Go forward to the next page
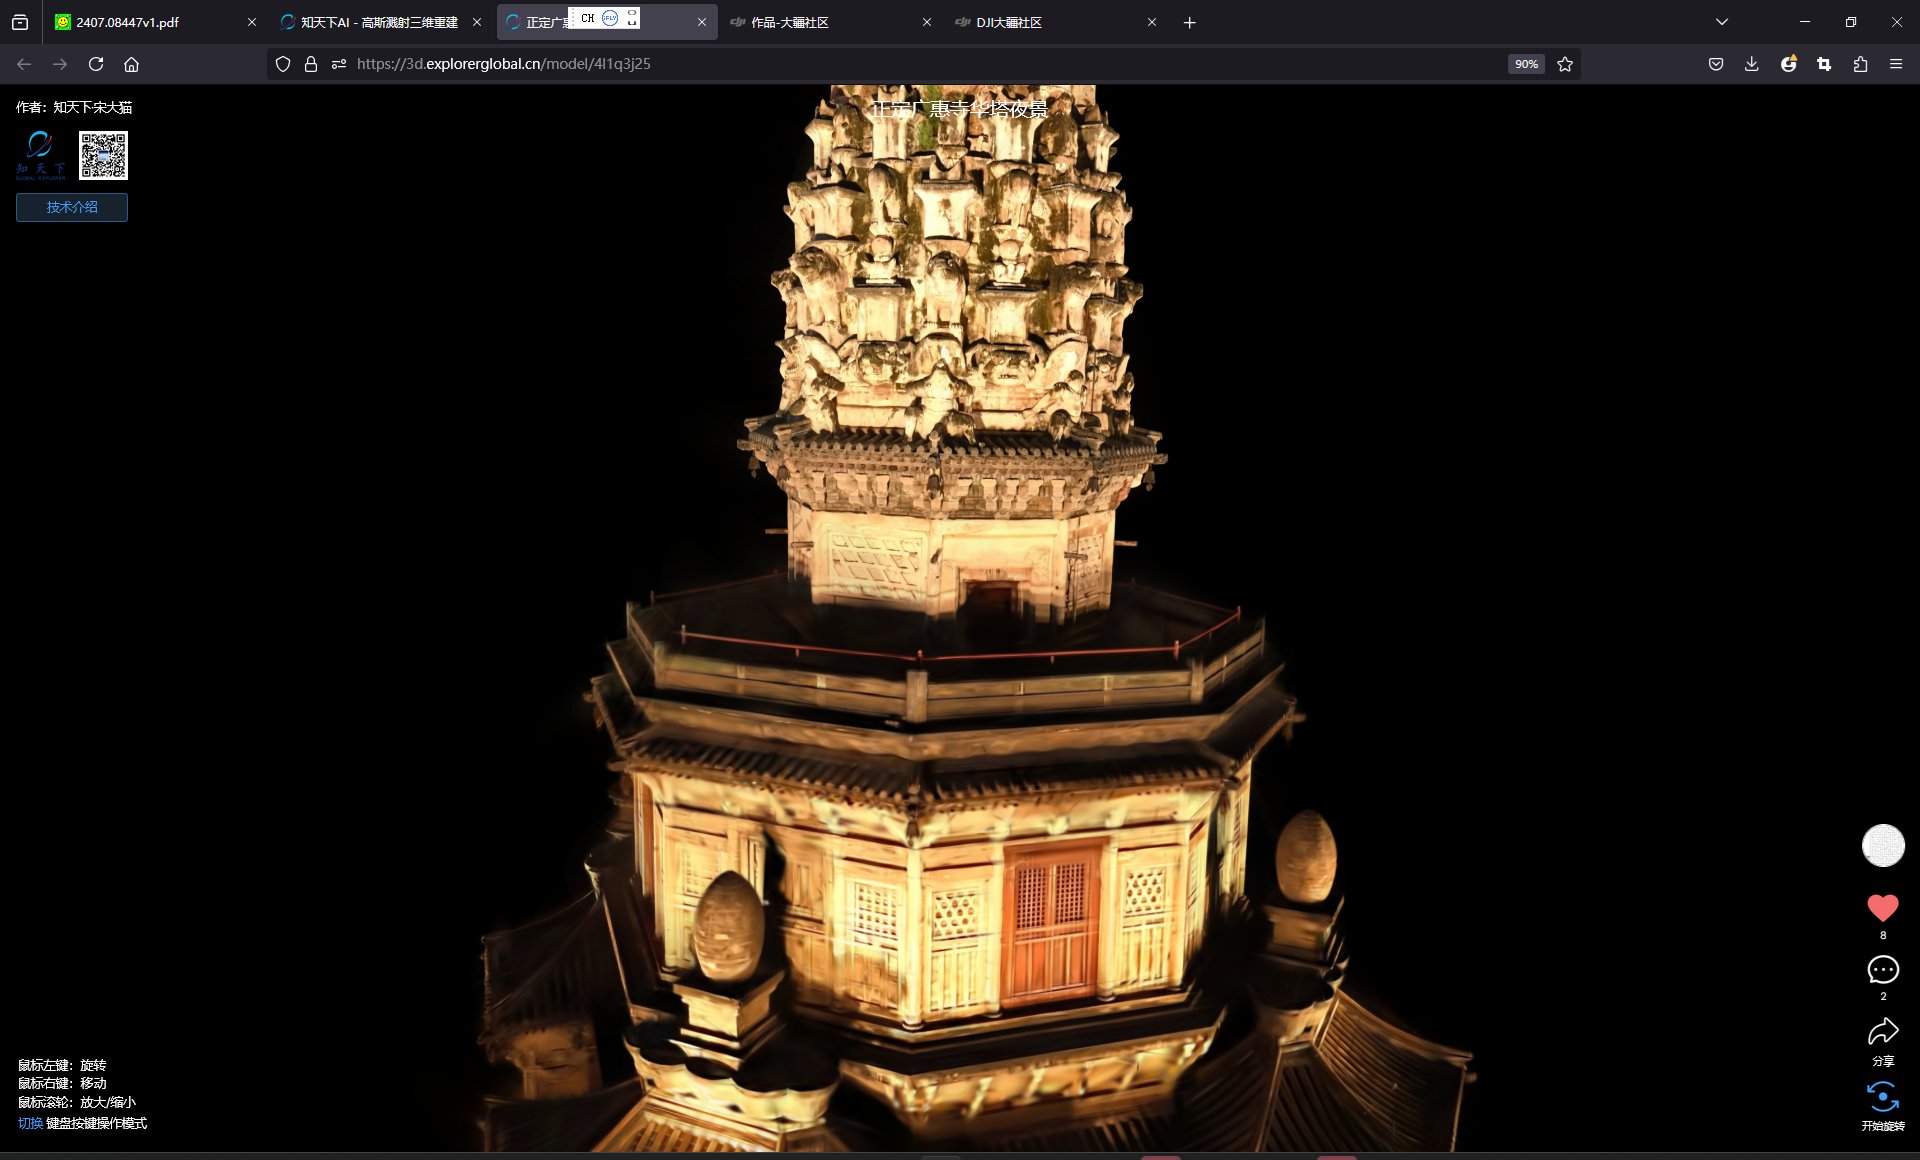Viewport: 1920px width, 1160px height. click(60, 64)
